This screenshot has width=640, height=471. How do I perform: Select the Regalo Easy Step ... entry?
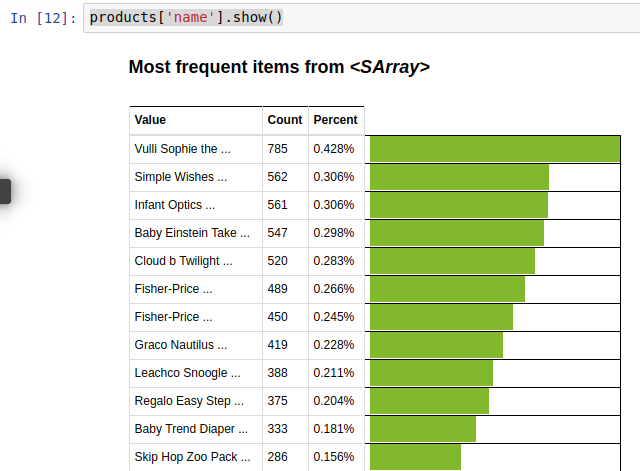click(x=189, y=401)
